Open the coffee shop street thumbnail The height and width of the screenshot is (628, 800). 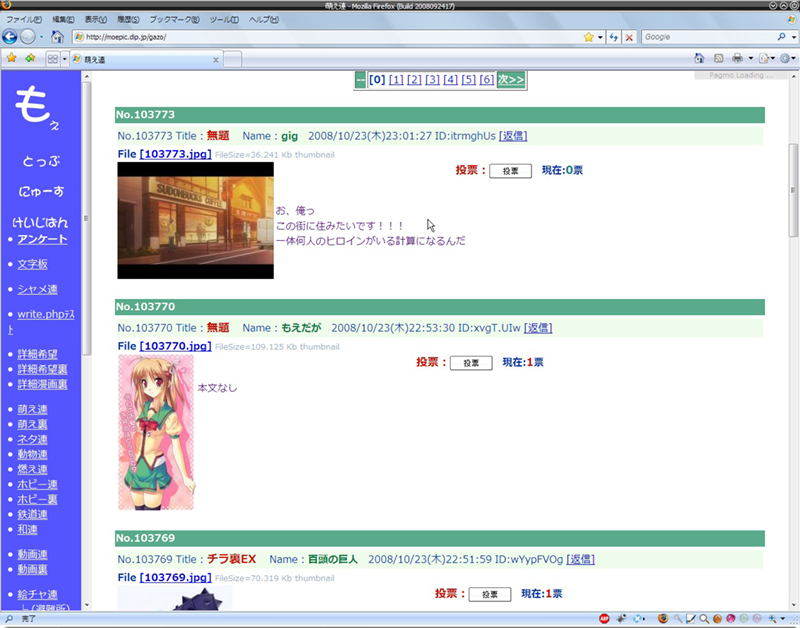pos(195,220)
